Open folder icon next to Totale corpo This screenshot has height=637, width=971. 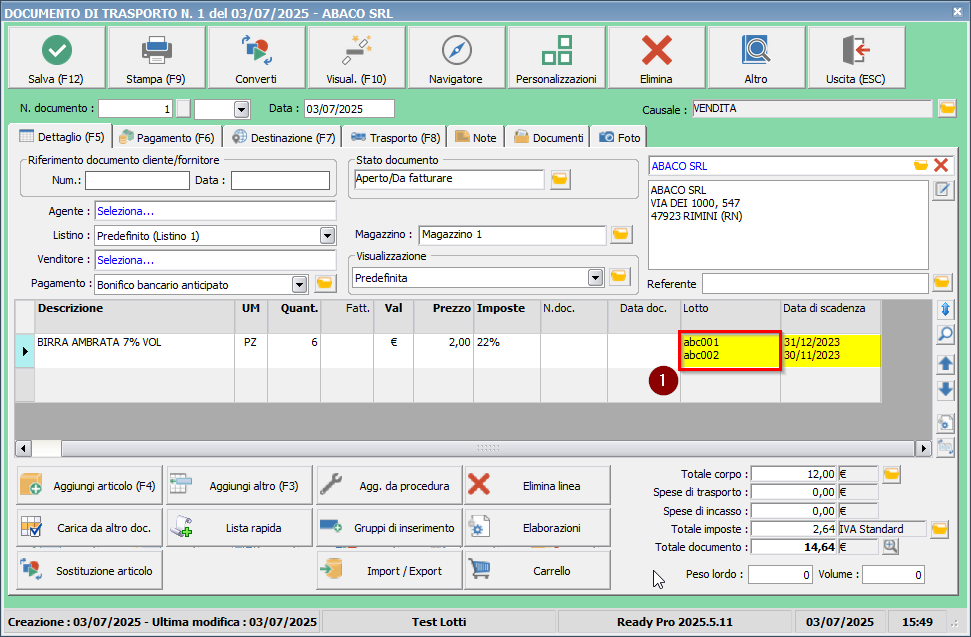(x=891, y=474)
